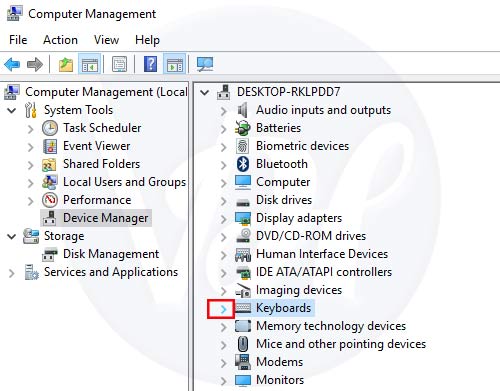This screenshot has height=391, width=500.
Task: Expand the Monitors category chevron
Action: (x=224, y=381)
